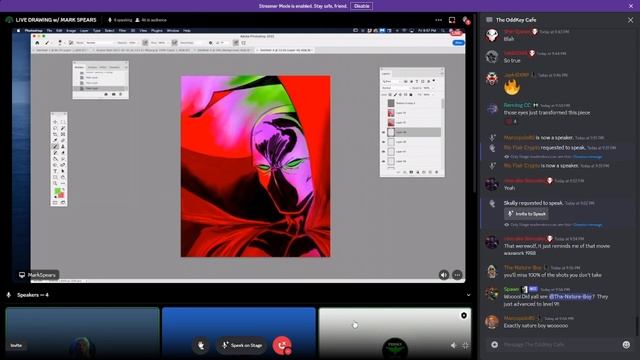Select the highlighted Brush tool in toolbox

click(55, 147)
